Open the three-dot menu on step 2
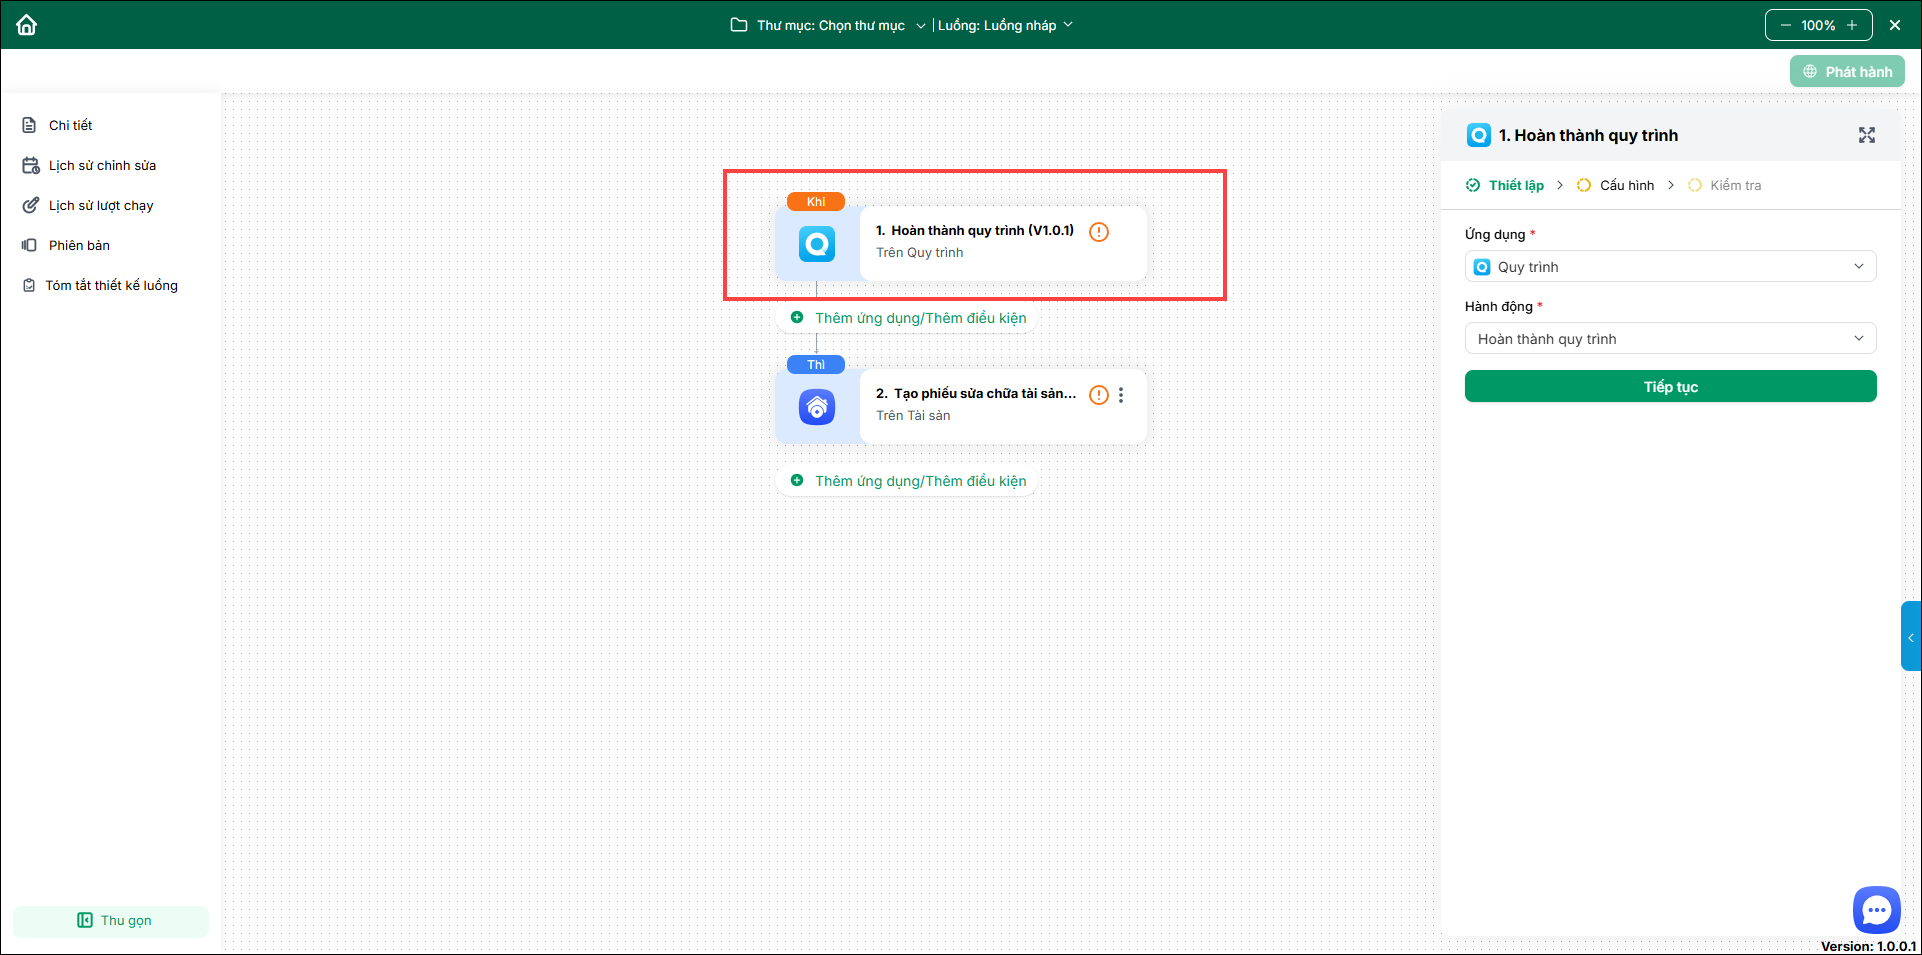The image size is (1922, 955). pyautogui.click(x=1121, y=395)
